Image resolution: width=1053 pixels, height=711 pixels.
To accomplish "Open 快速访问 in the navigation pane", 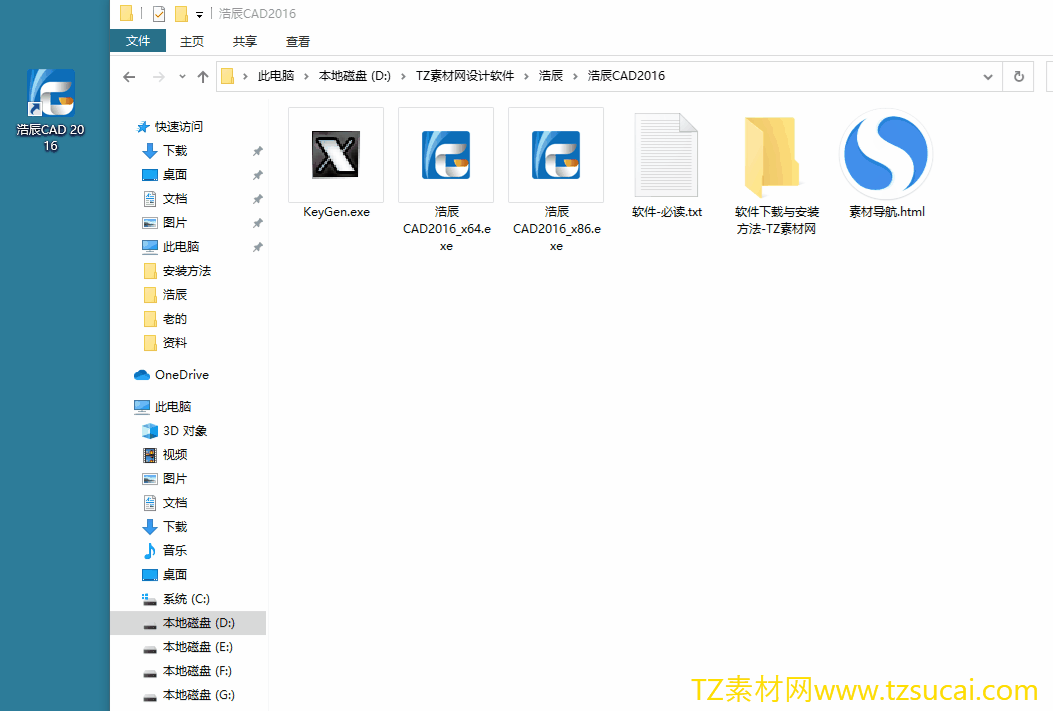I will pyautogui.click(x=179, y=127).
